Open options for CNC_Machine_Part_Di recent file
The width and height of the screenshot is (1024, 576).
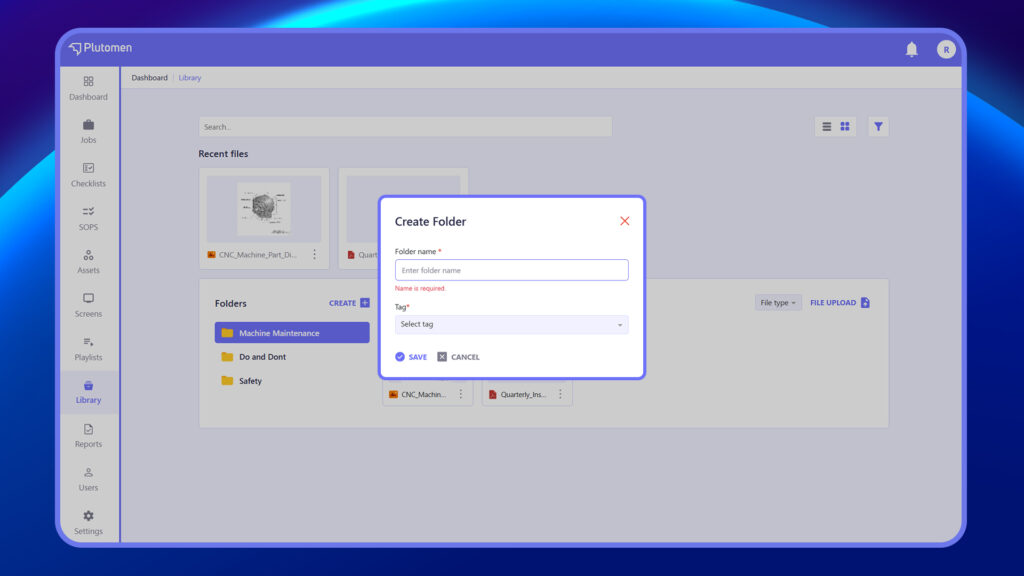point(314,255)
